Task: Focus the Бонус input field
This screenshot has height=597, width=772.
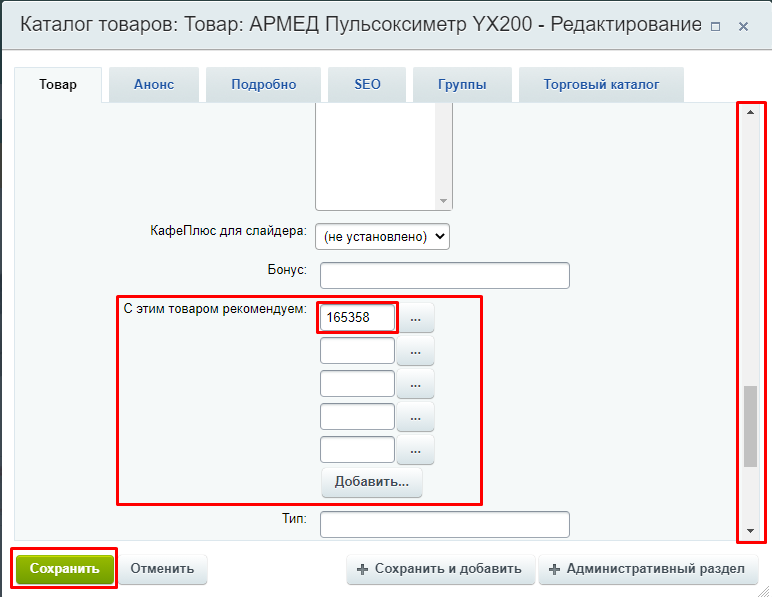Action: (444, 275)
